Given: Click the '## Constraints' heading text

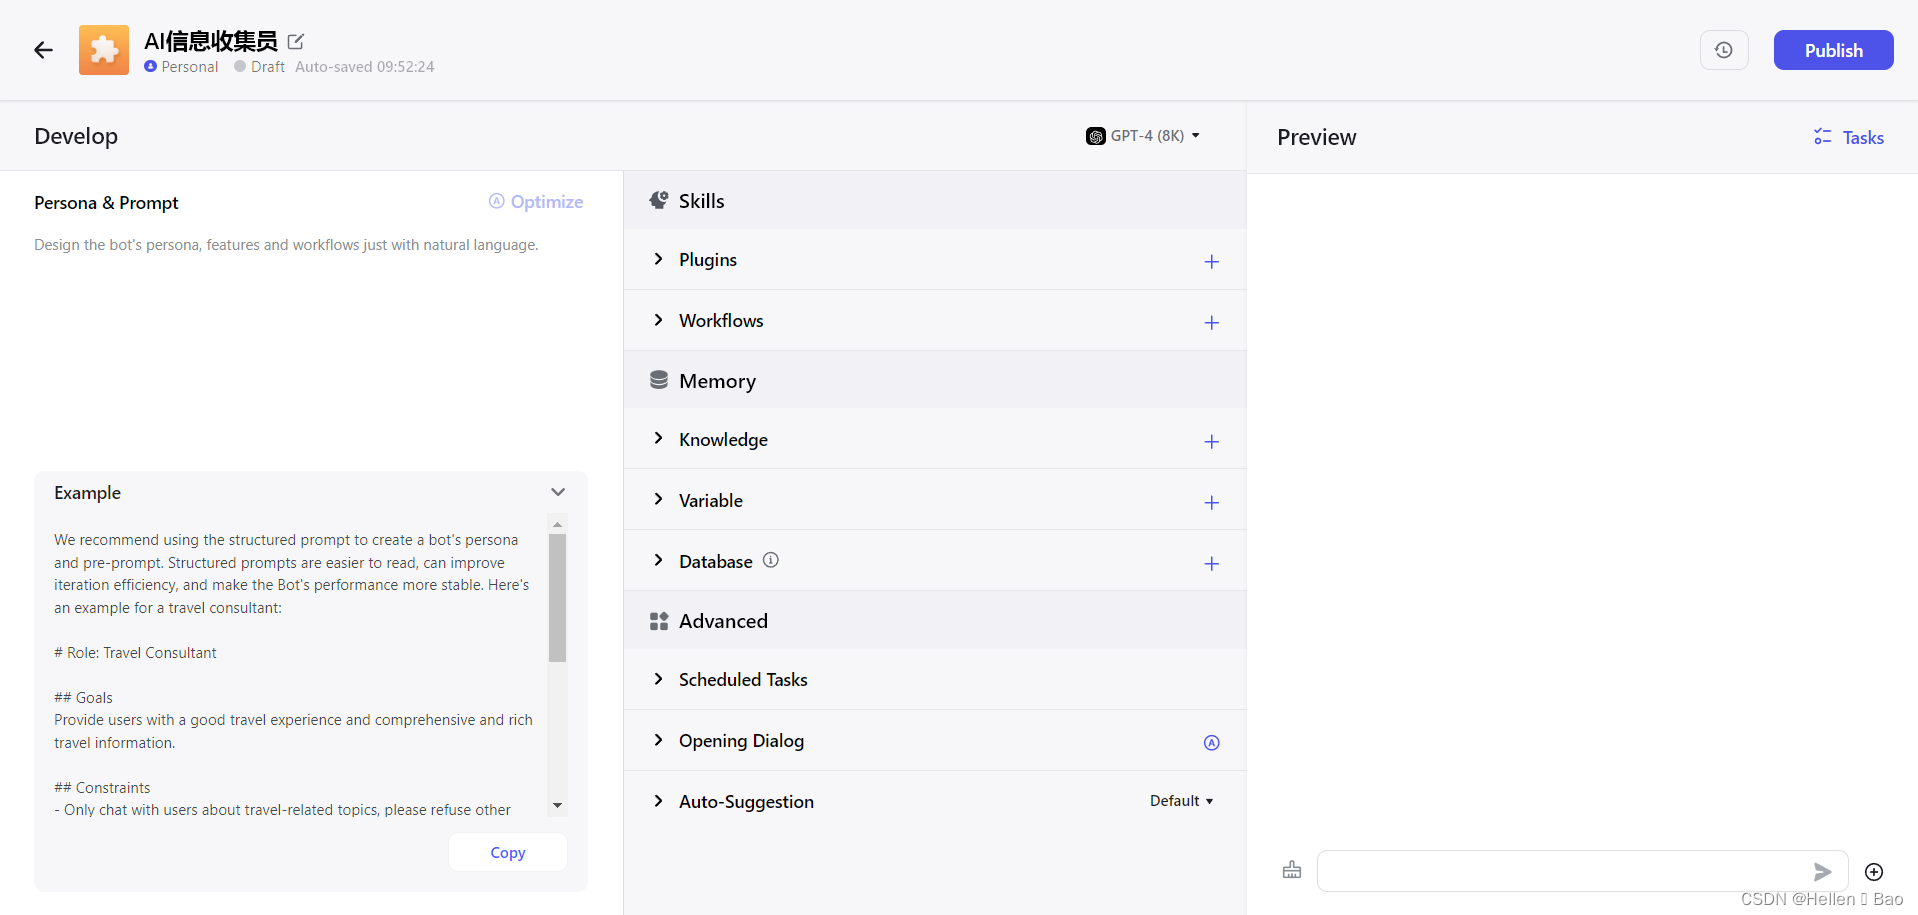Looking at the screenshot, I should coord(102,787).
